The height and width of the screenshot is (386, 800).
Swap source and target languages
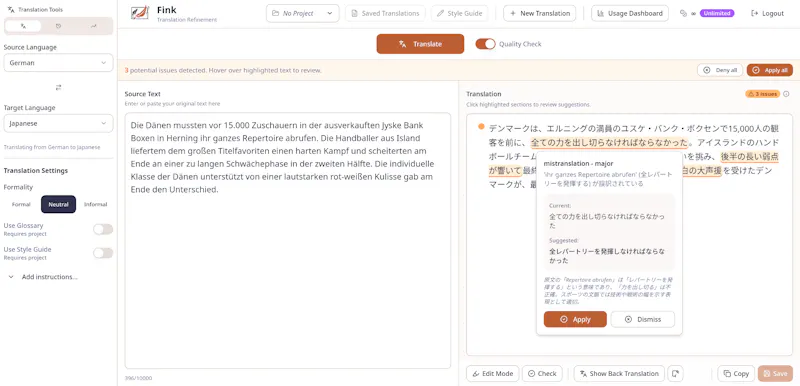tap(58, 87)
